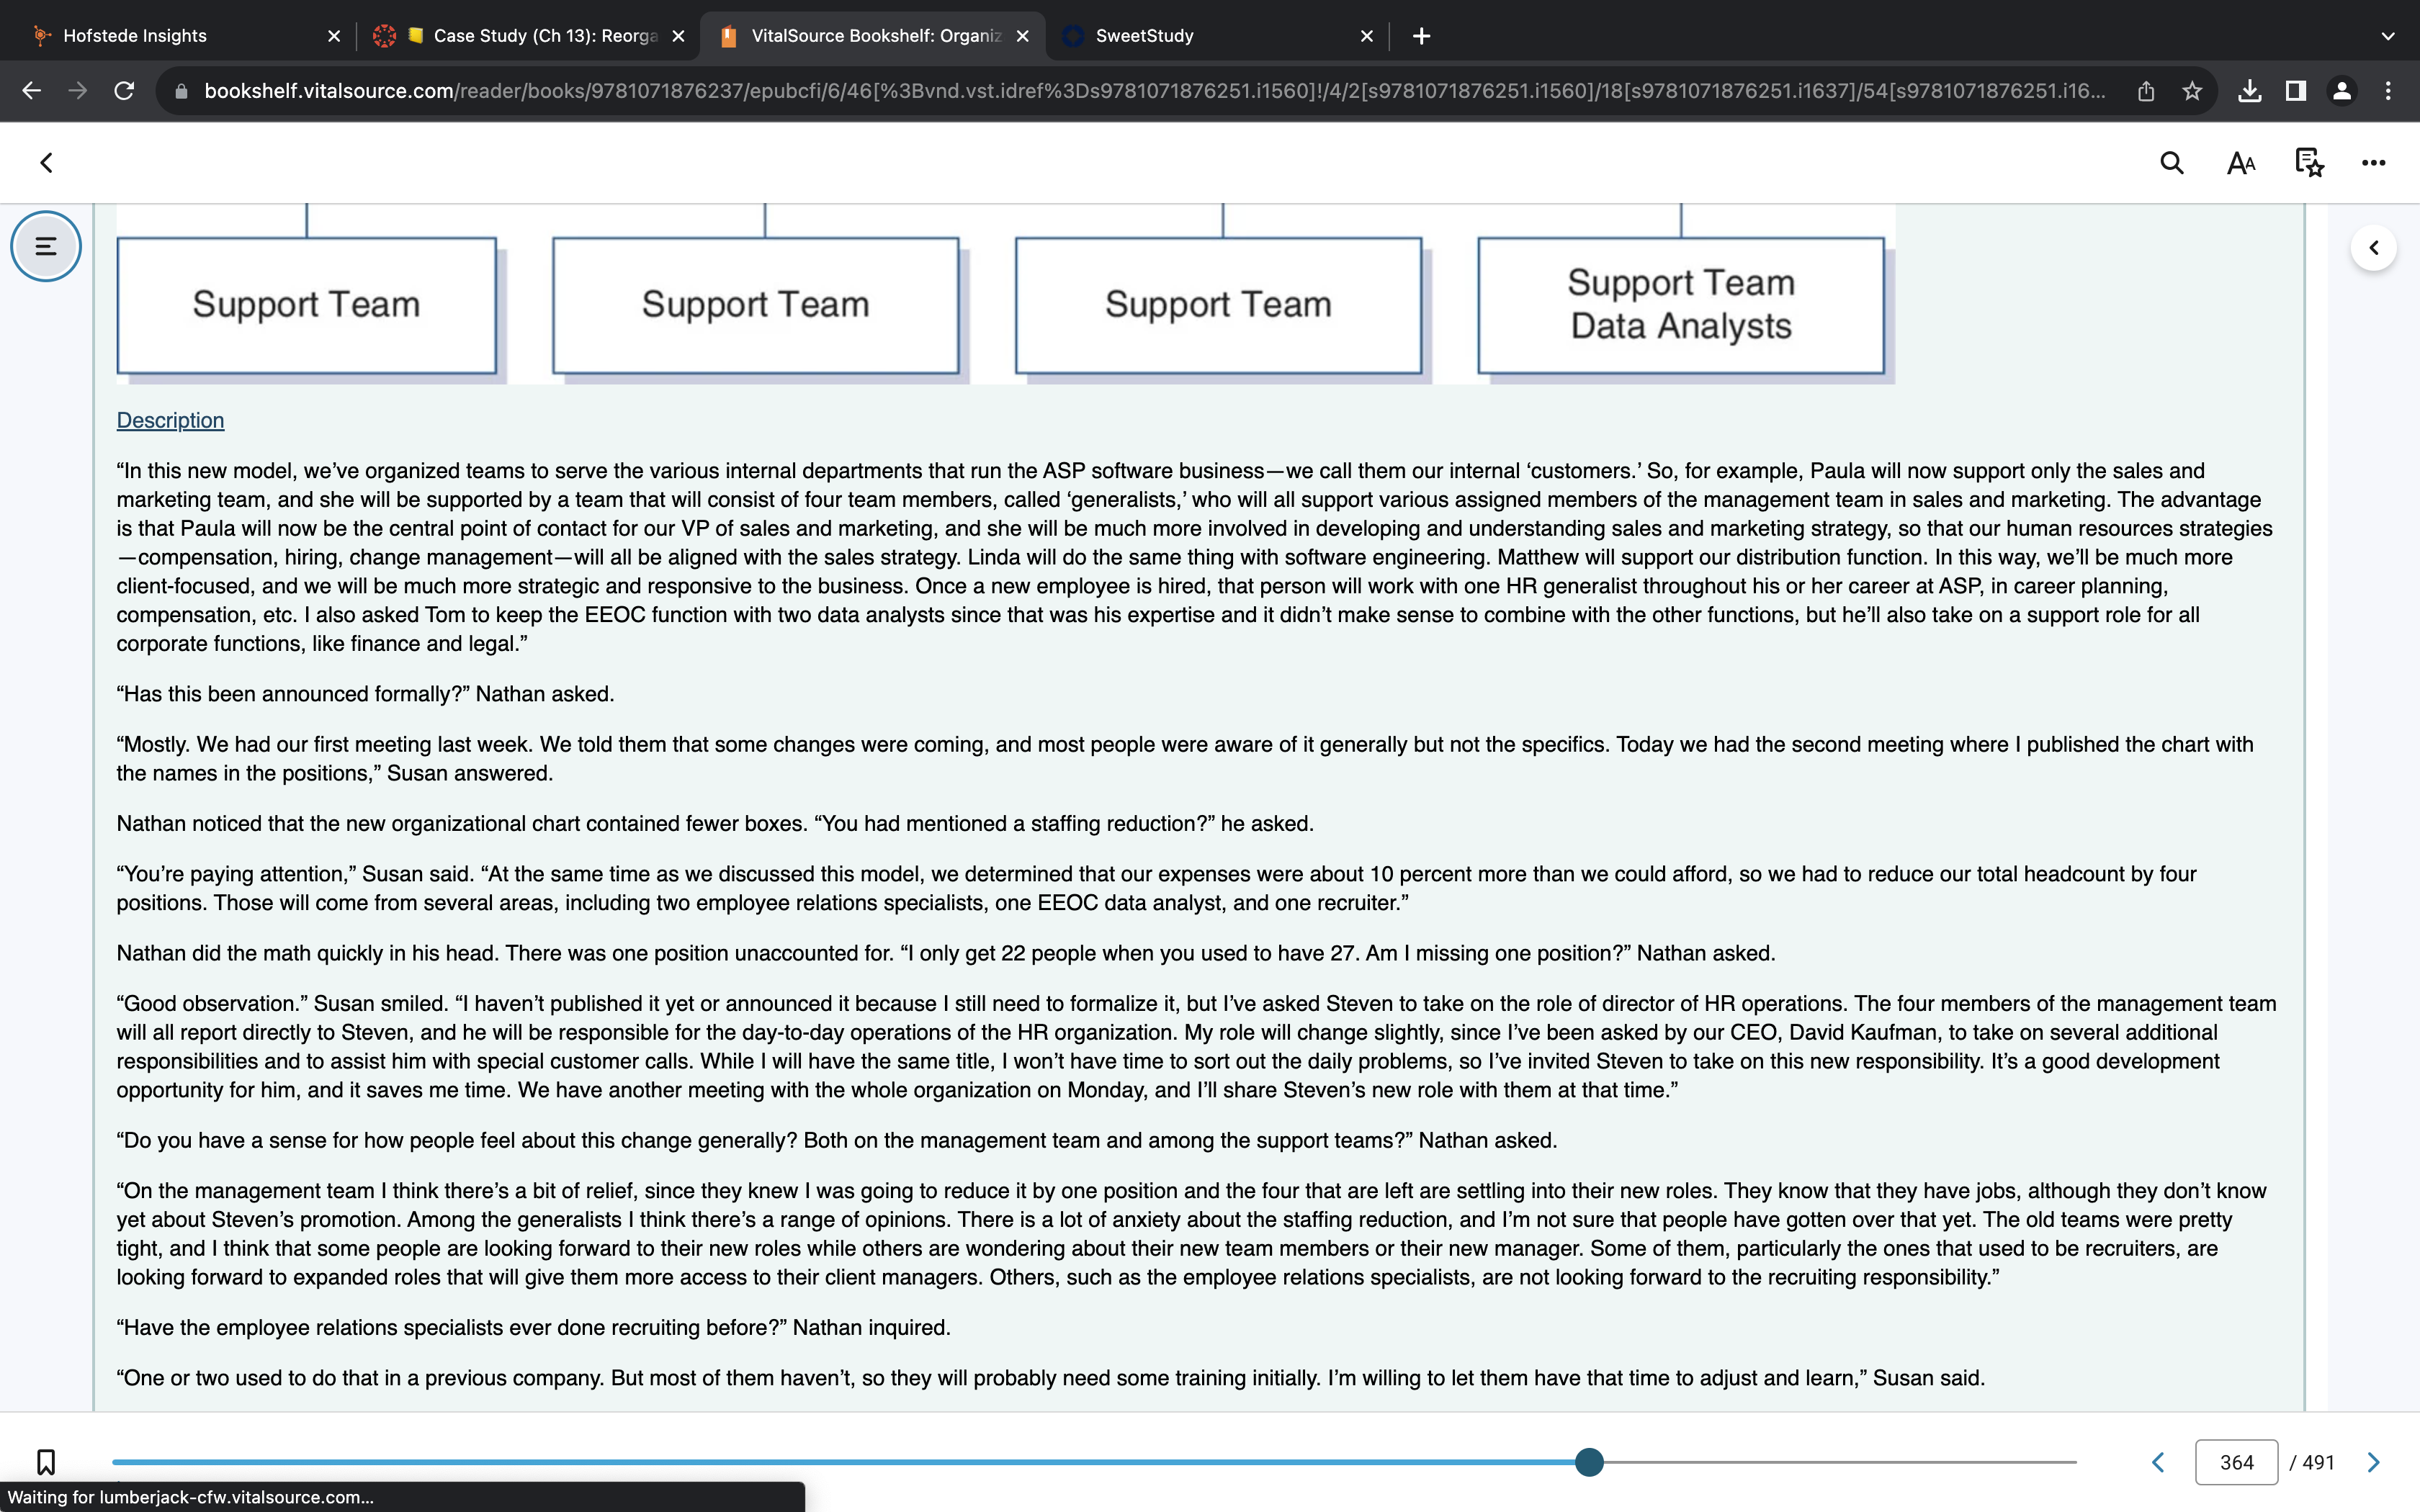Viewport: 2420px width, 1512px height.
Task: Open notebook highlights panel
Action: (x=2309, y=163)
